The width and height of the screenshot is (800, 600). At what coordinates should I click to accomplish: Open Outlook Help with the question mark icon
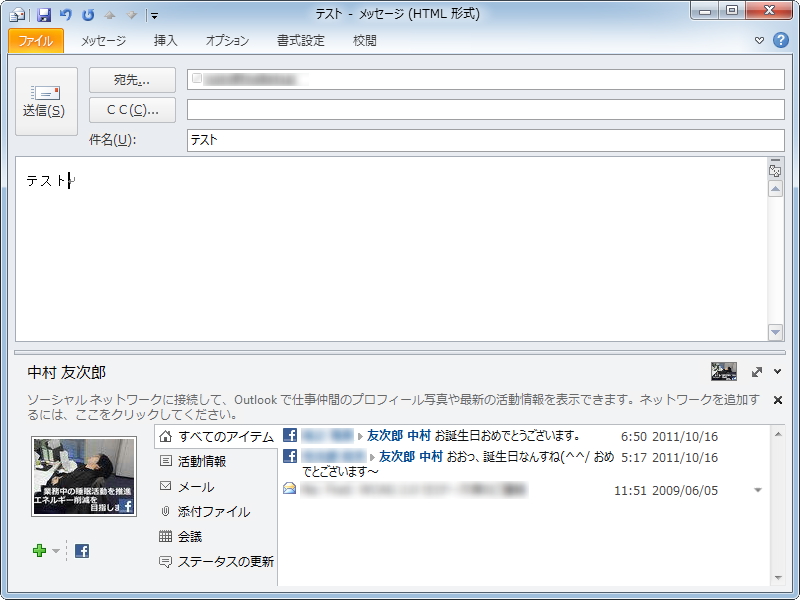click(x=782, y=41)
